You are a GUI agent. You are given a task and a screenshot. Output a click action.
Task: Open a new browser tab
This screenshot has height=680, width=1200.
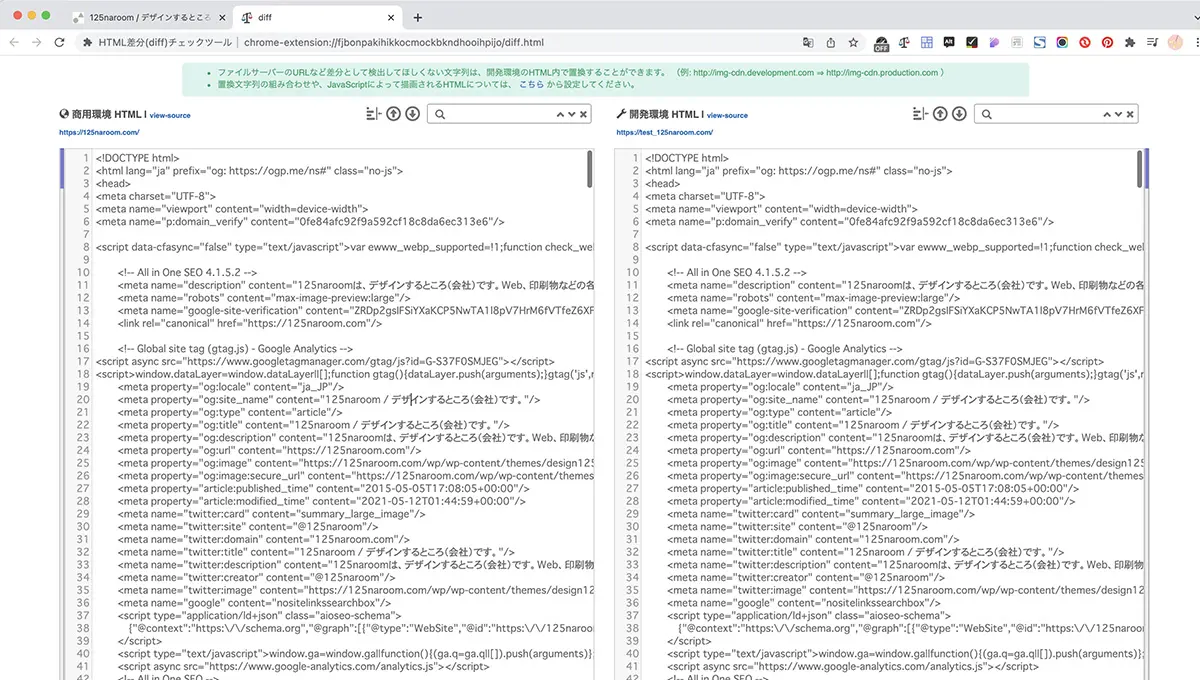(418, 17)
